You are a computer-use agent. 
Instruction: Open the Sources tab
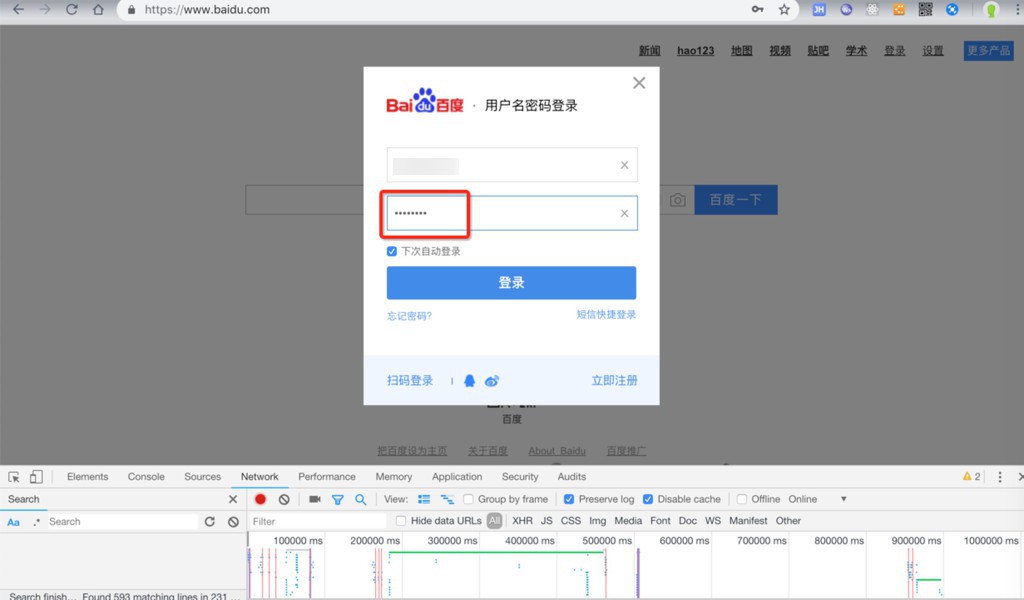pos(202,477)
